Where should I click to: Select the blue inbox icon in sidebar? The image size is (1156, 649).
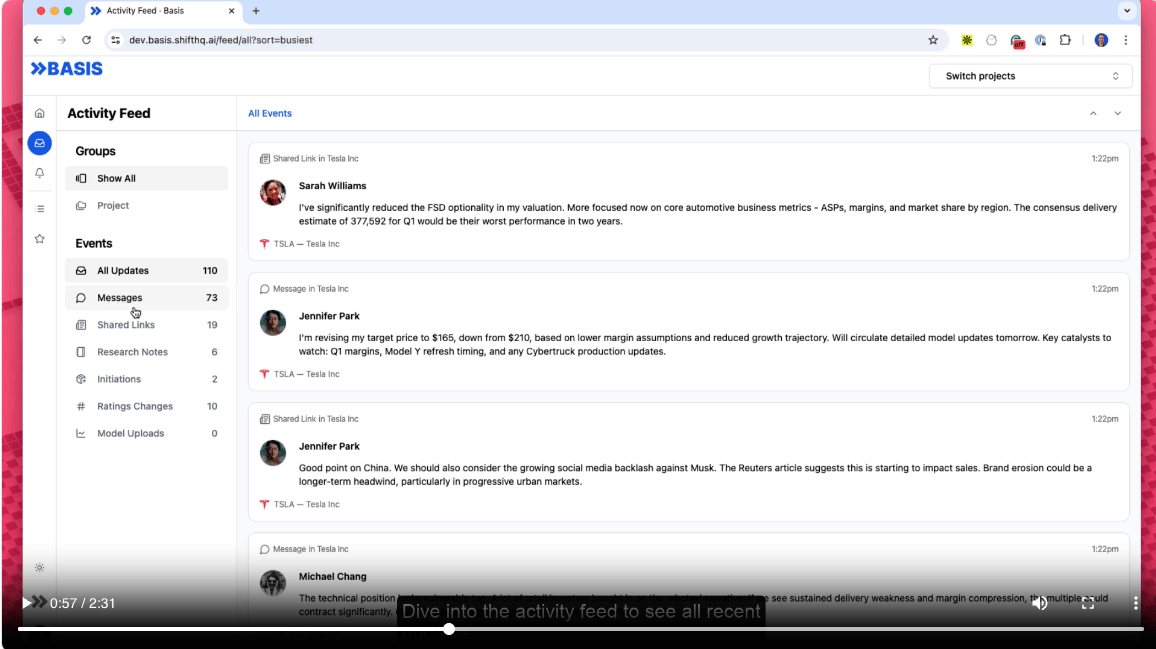pos(40,143)
